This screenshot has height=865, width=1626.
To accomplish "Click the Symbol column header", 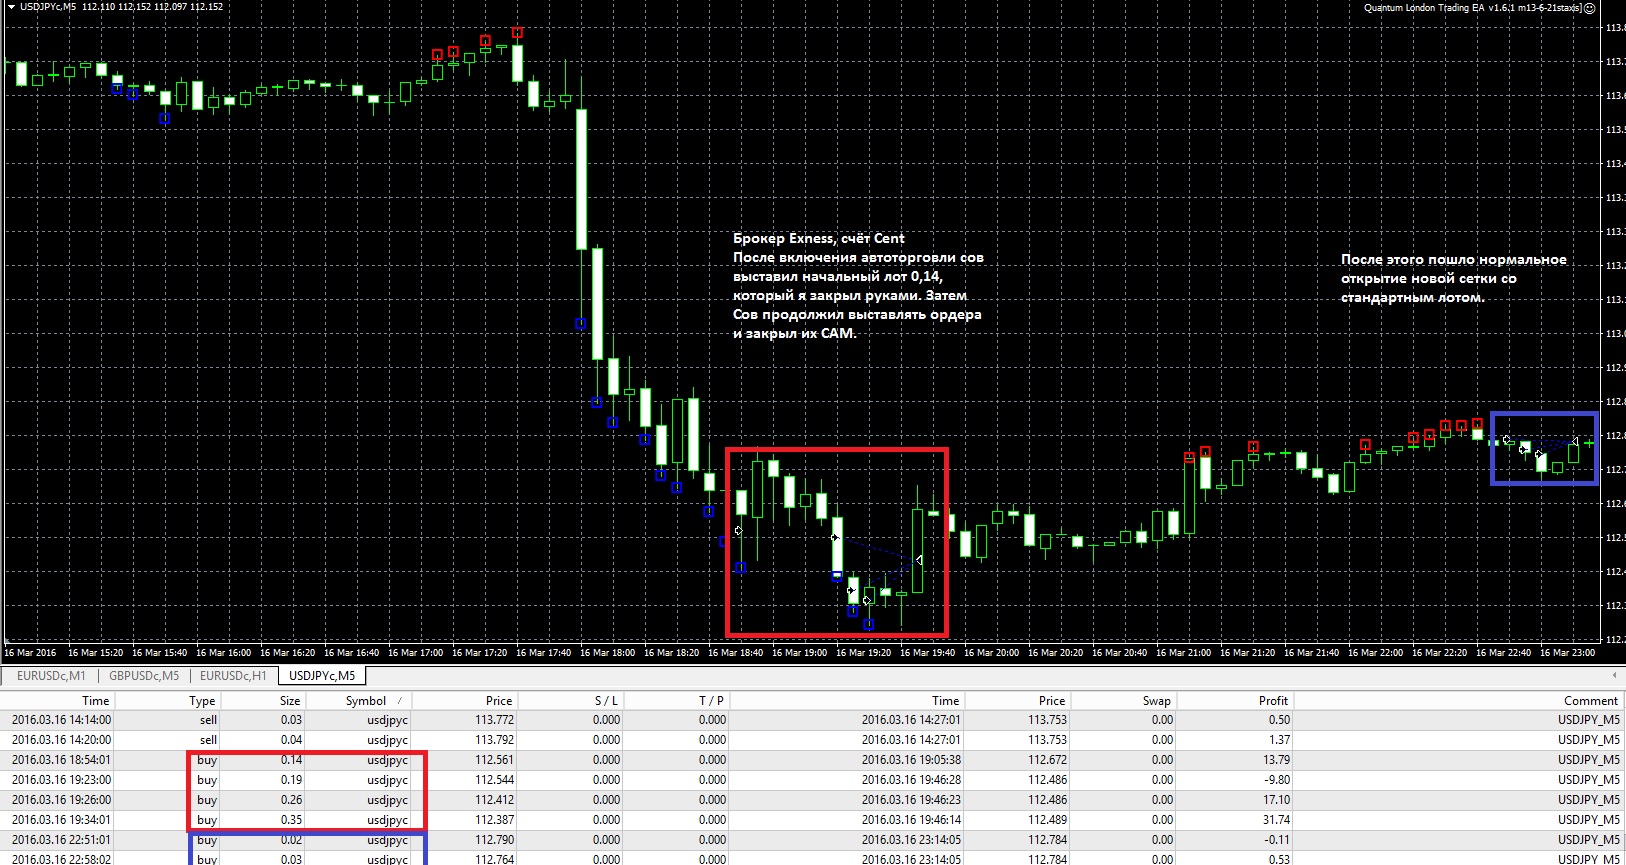I will 366,701.
